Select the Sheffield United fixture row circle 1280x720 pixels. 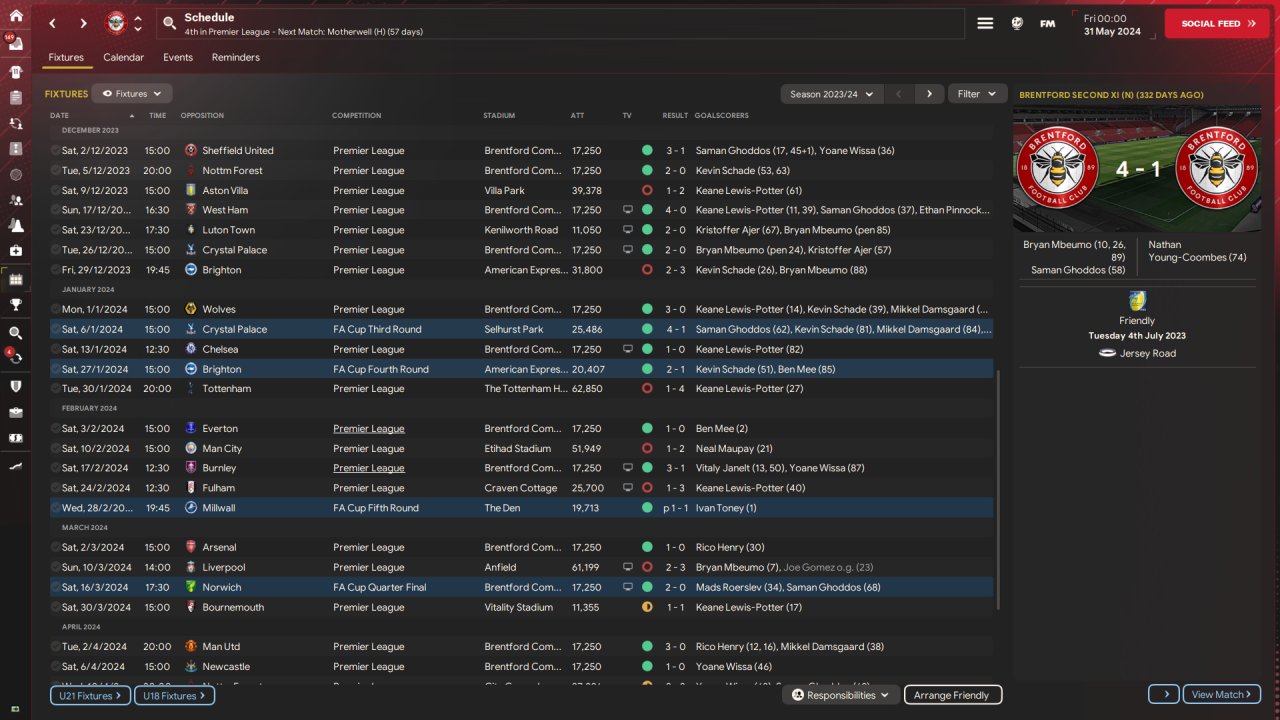pyautogui.click(x=56, y=151)
